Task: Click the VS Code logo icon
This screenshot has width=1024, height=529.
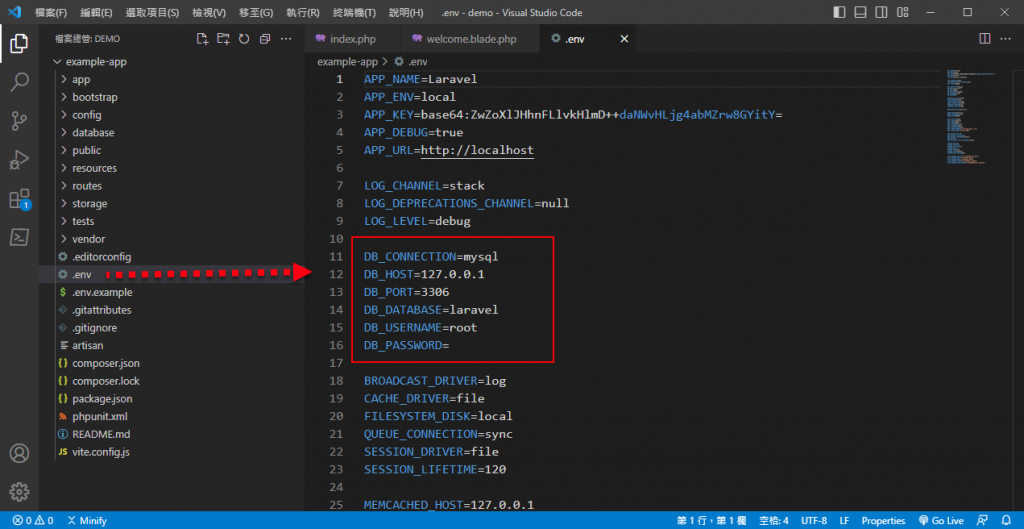Action: (14, 12)
